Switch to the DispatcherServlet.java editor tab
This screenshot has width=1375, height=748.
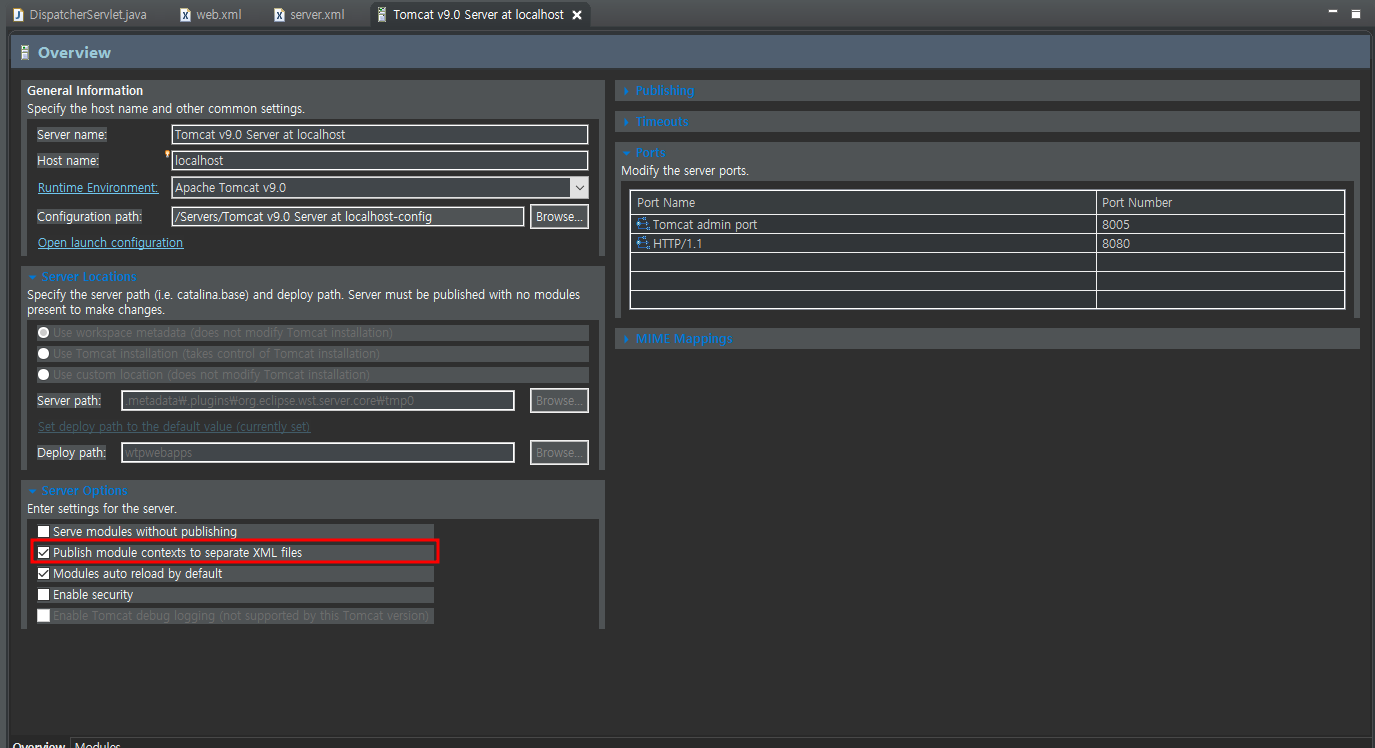(81, 15)
